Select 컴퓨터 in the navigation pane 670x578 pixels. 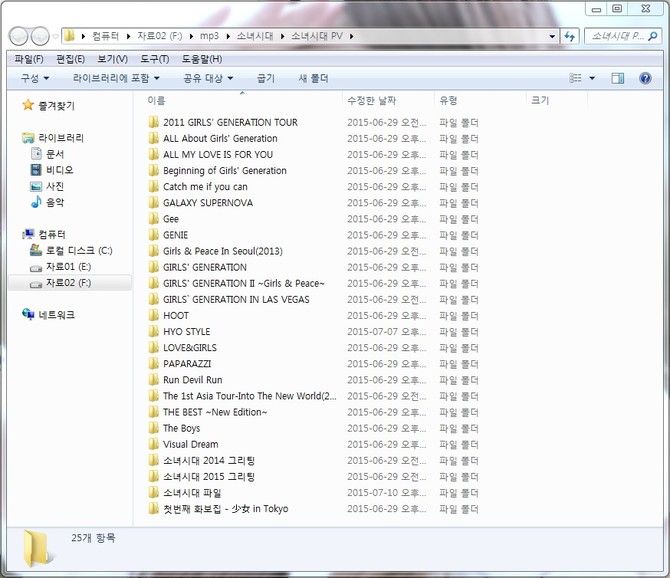coord(52,234)
